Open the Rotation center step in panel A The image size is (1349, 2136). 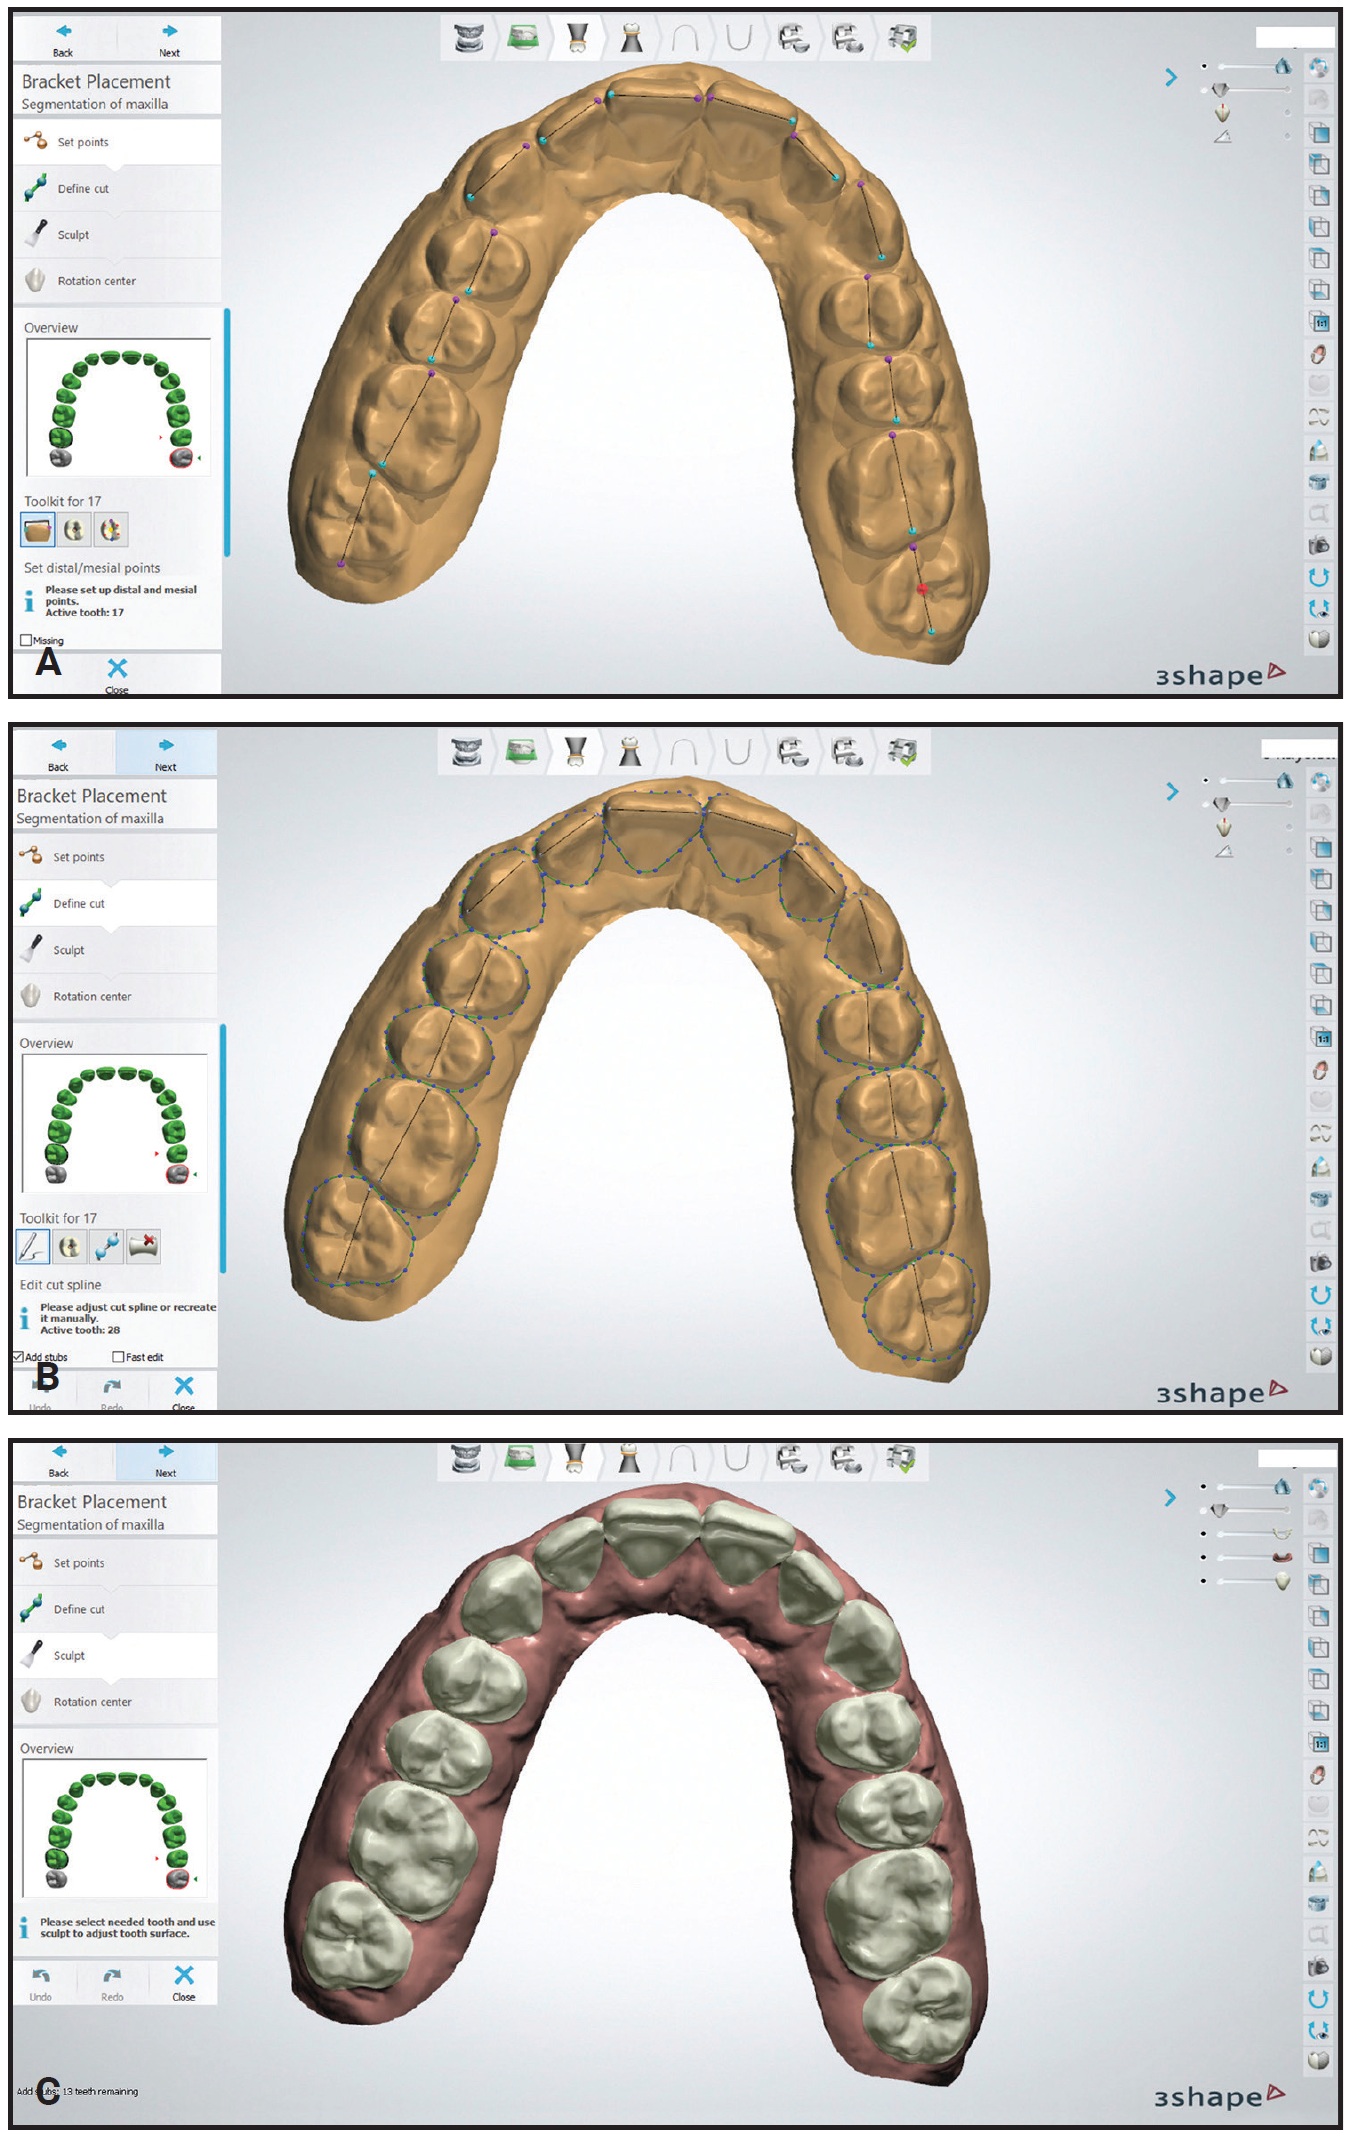click(96, 281)
